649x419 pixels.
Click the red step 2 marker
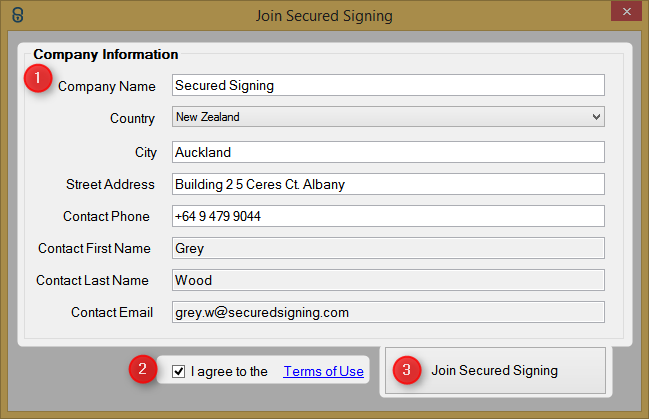click(x=142, y=368)
